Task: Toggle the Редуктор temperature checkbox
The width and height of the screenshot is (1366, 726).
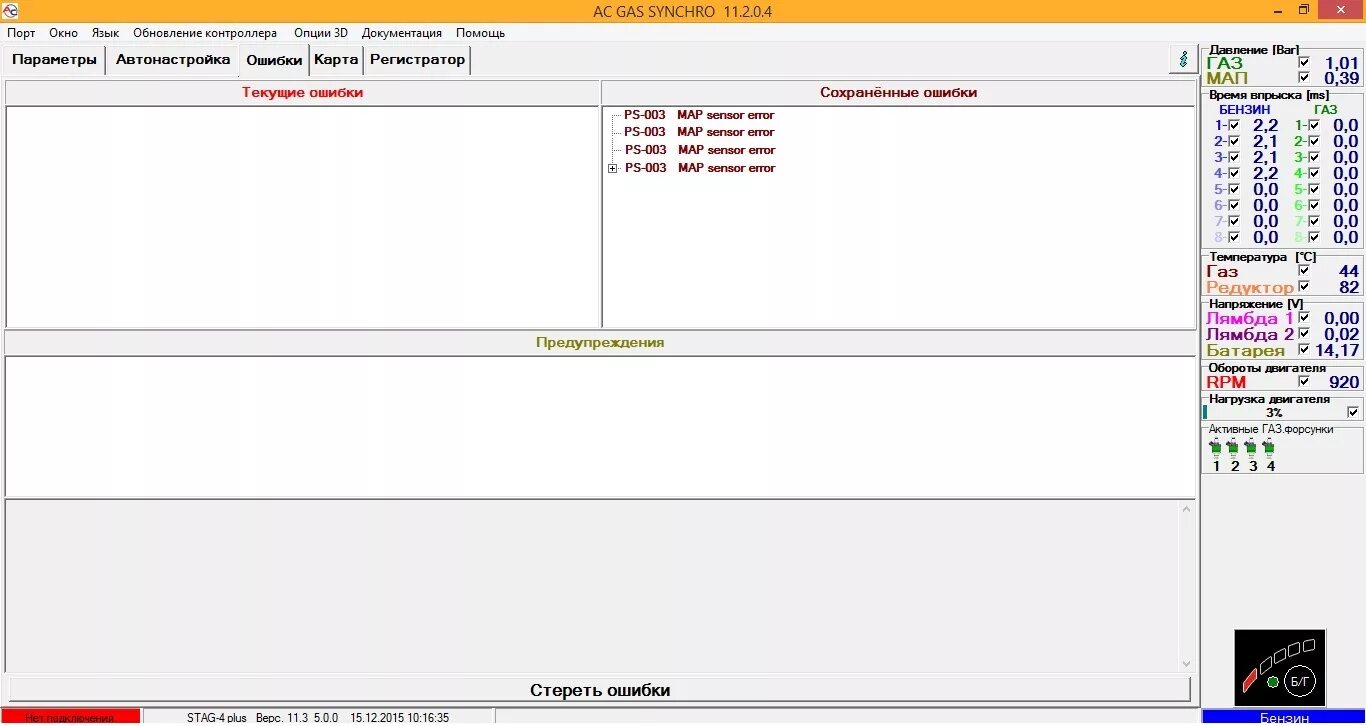Action: pos(1304,287)
